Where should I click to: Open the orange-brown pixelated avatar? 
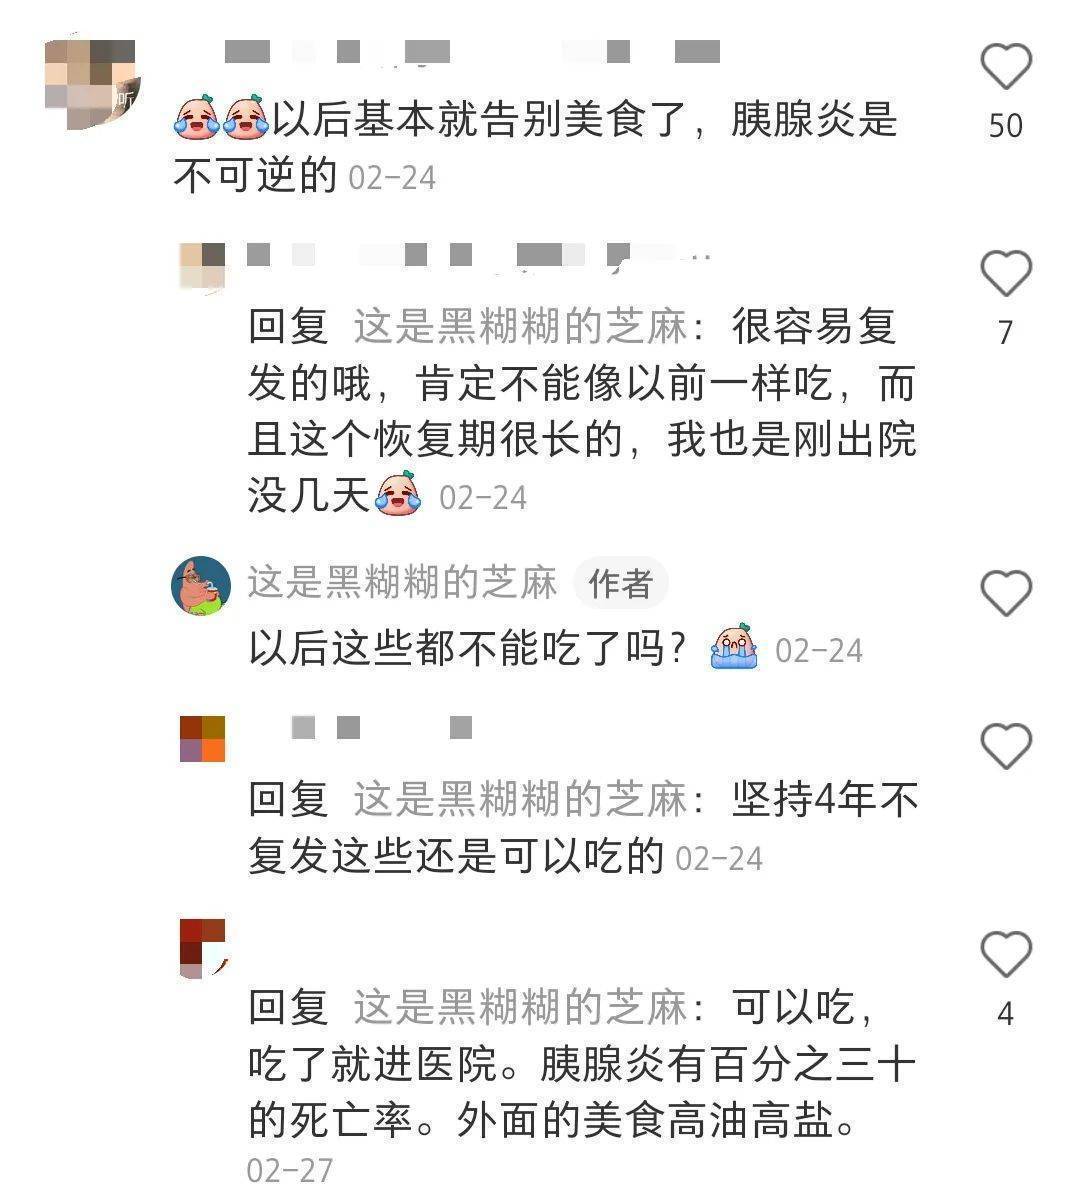point(202,738)
